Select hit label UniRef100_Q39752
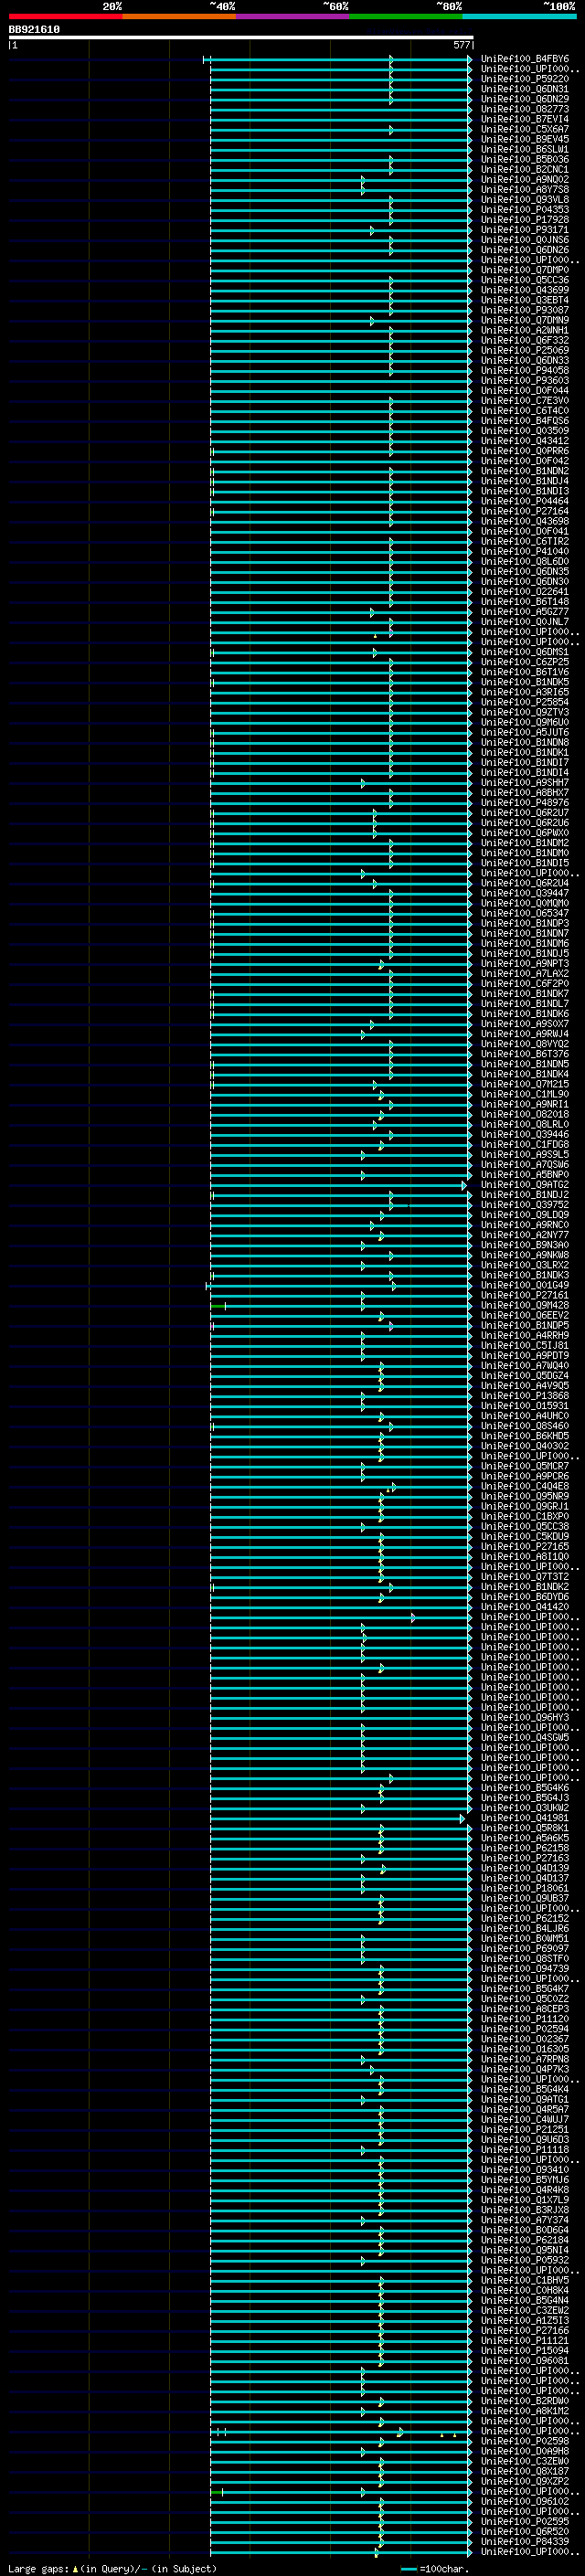 click(x=525, y=1204)
